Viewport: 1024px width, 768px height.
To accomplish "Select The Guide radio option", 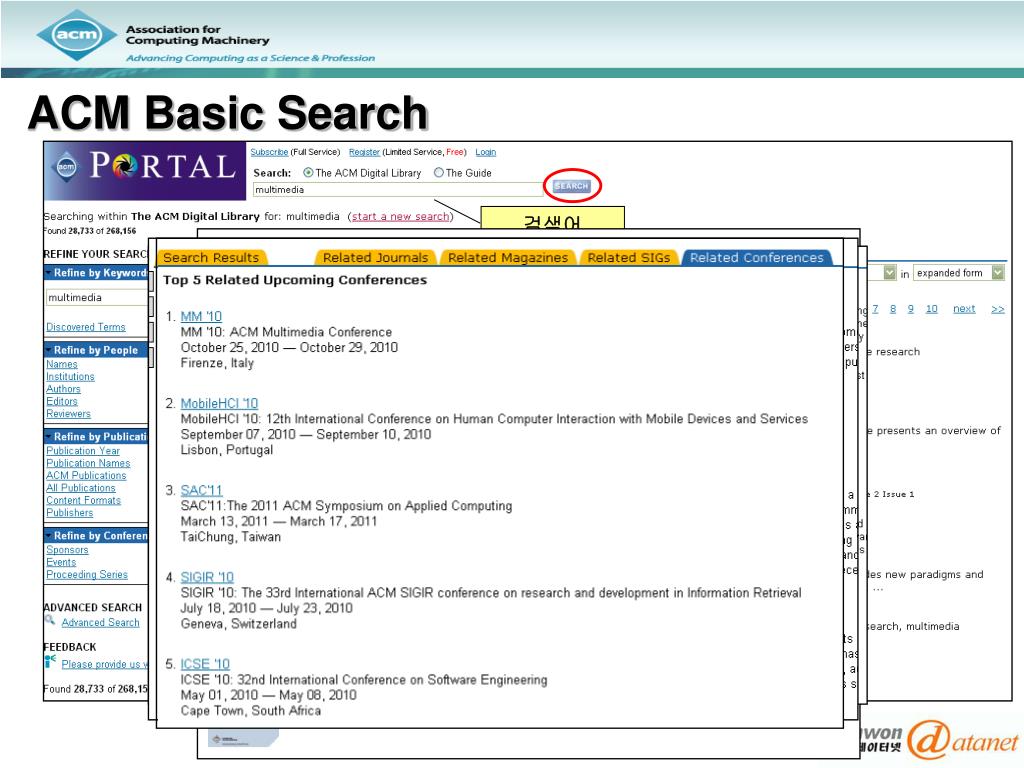I will point(439,172).
